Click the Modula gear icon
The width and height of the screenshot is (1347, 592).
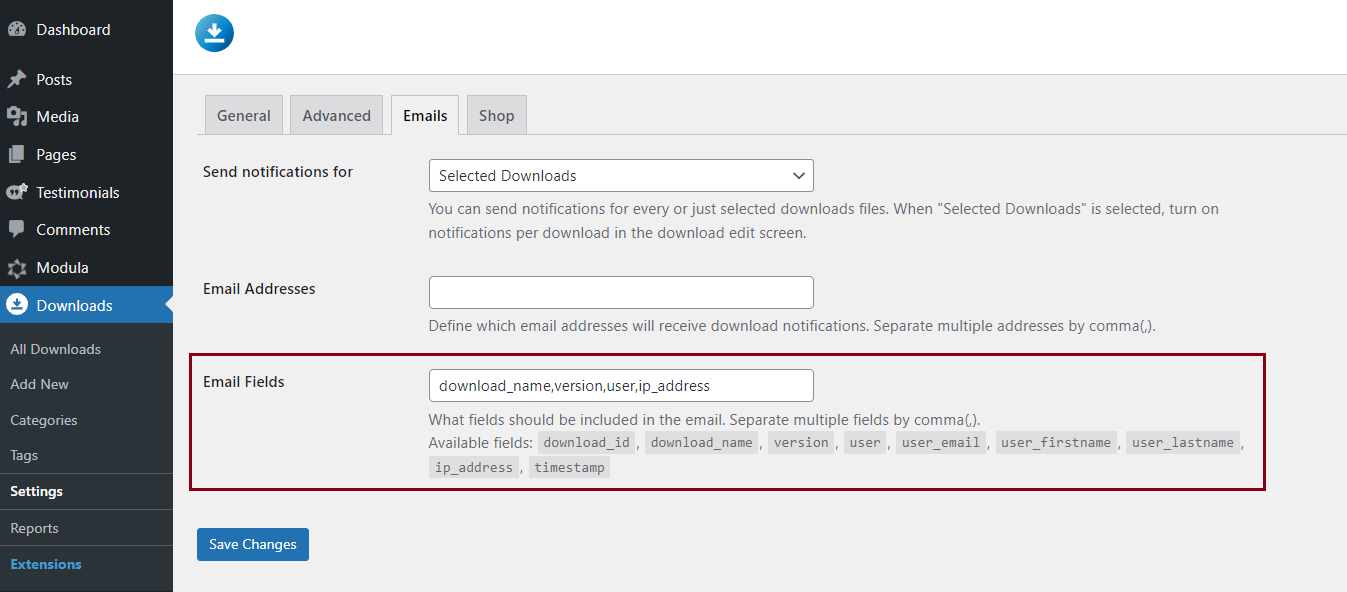click(16, 268)
